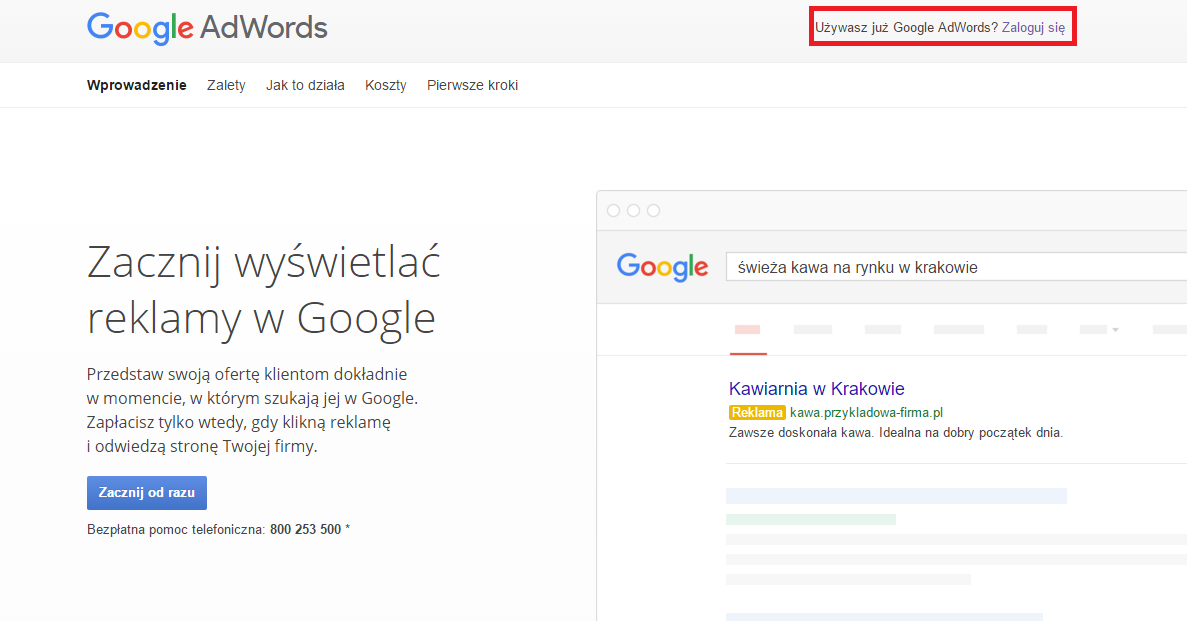This screenshot has width=1187, height=621.
Task: Navigate to Pierwsze kroki
Action: click(472, 86)
